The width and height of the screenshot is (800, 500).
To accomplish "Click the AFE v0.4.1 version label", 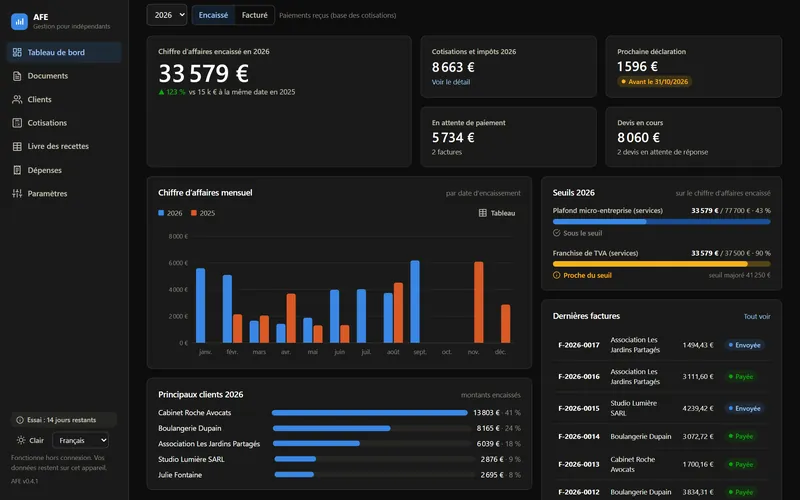I will (x=24, y=481).
